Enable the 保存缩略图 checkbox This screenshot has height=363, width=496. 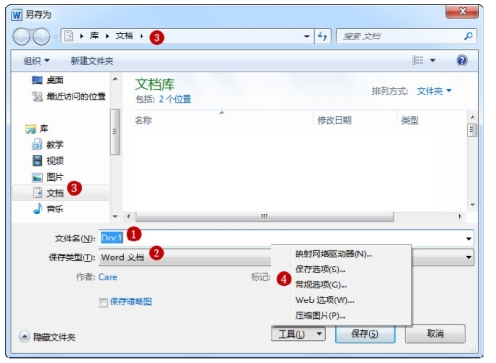pos(103,303)
